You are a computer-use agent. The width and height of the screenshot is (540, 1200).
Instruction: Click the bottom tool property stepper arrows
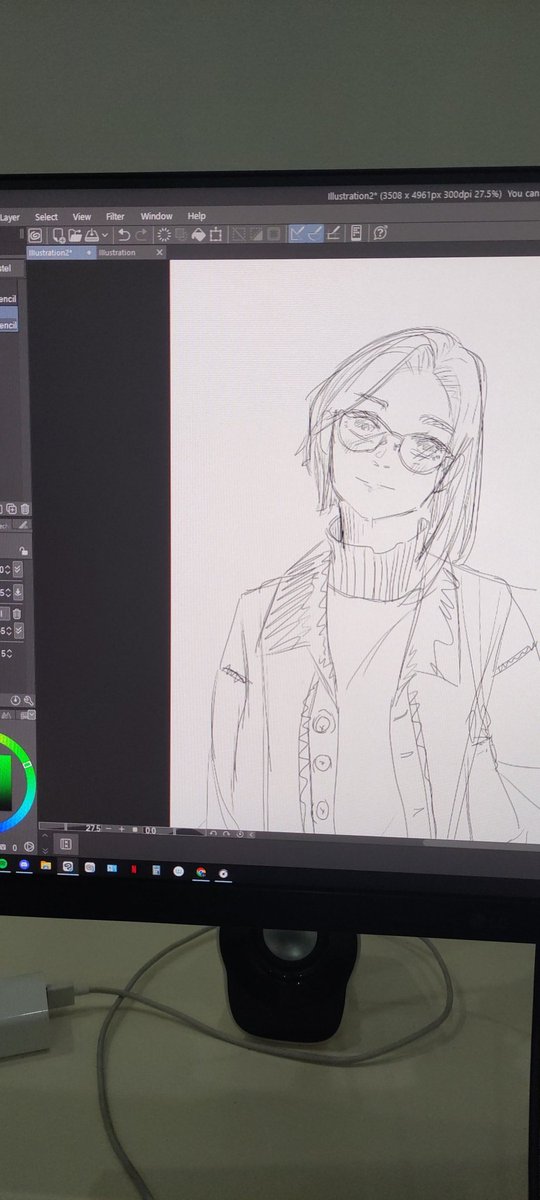pyautogui.click(x=9, y=654)
